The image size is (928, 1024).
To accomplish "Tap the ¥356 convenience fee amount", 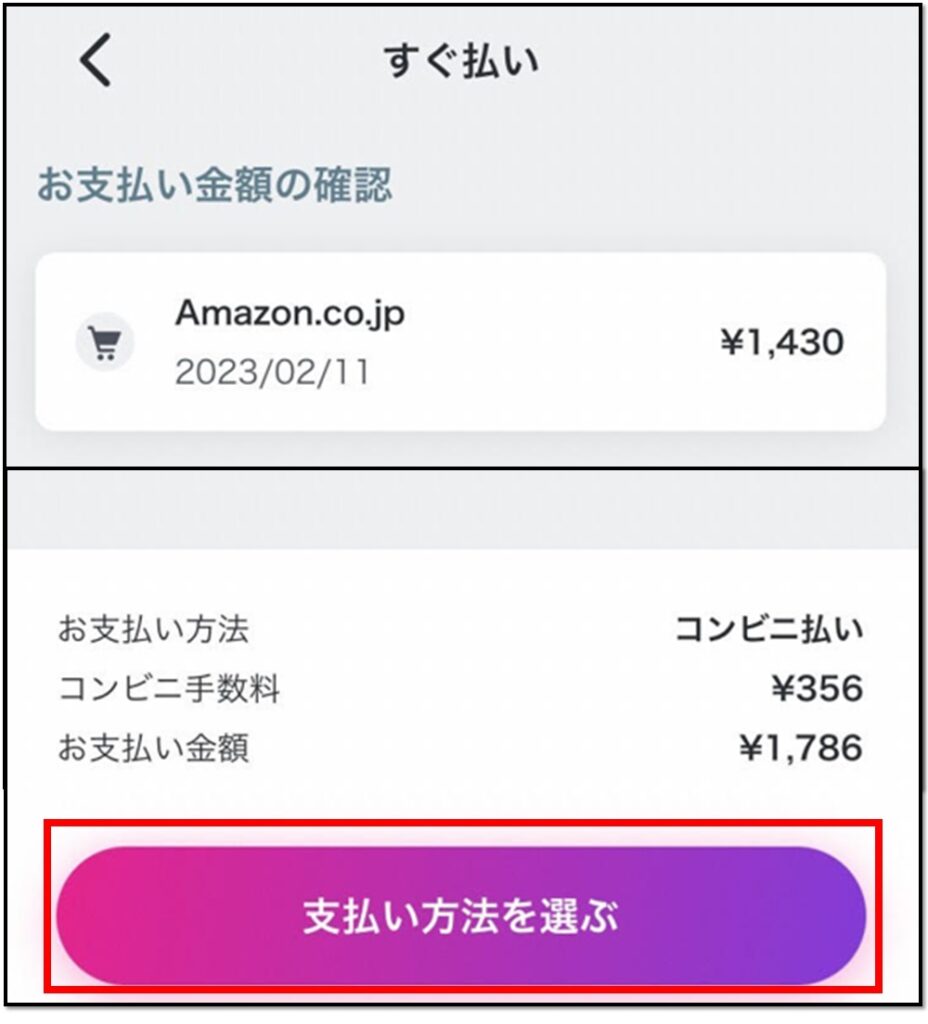I will coord(816,689).
